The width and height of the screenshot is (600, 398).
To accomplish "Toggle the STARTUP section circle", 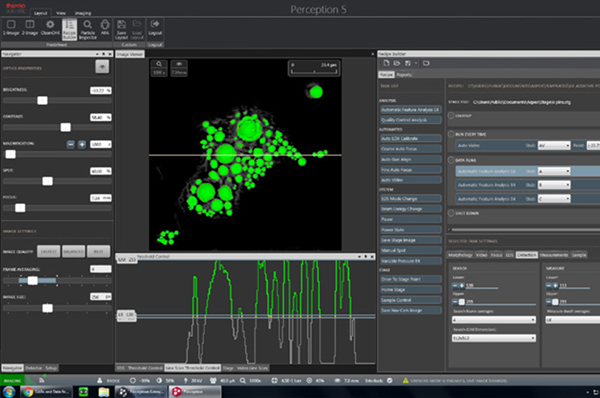I will click(x=451, y=116).
